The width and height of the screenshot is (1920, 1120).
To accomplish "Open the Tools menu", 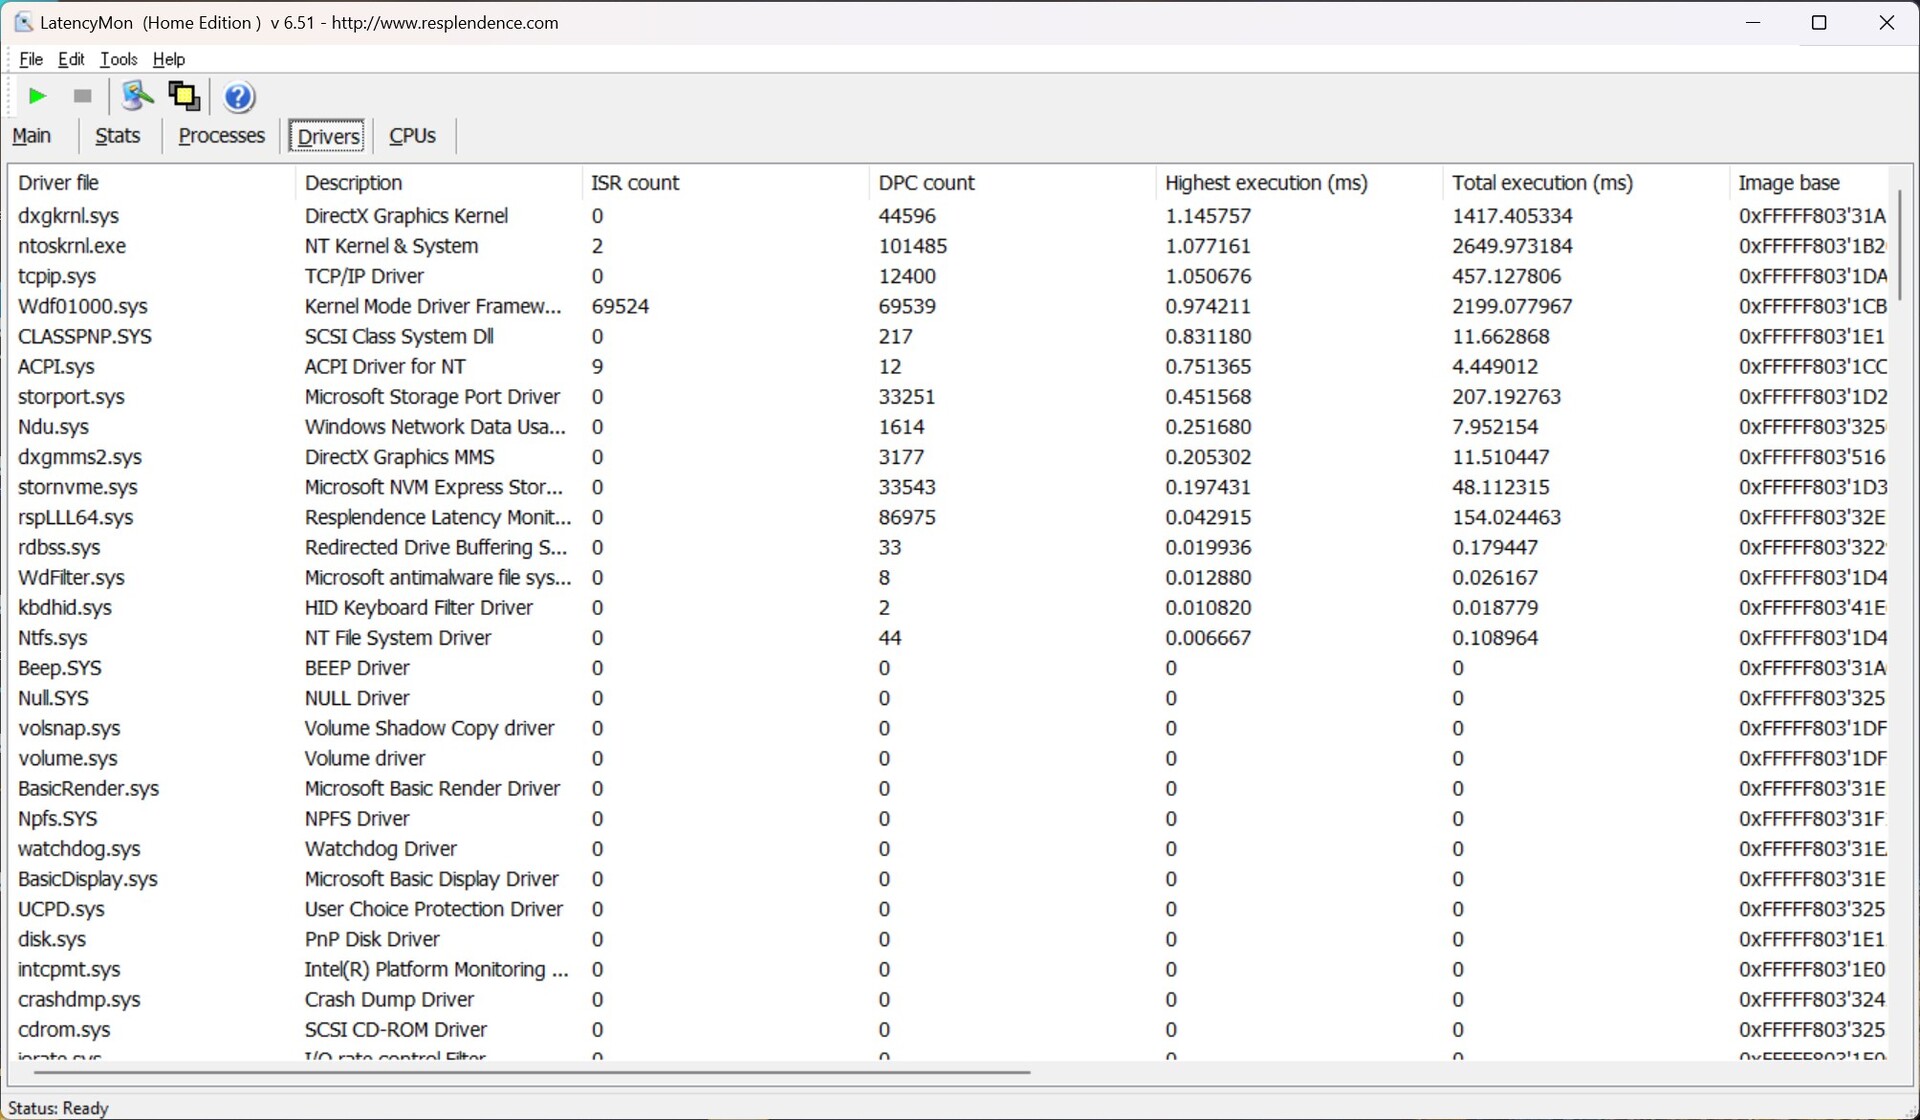I will 118,59.
